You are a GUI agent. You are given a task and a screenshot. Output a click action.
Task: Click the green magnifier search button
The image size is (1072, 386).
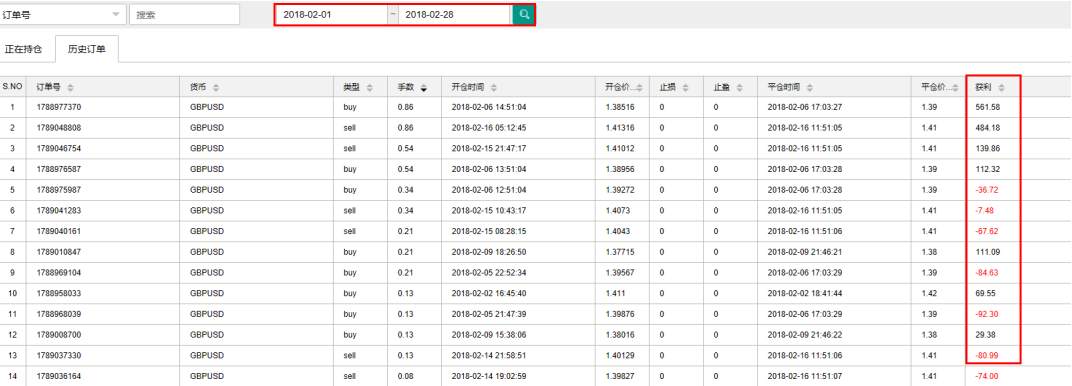[523, 14]
